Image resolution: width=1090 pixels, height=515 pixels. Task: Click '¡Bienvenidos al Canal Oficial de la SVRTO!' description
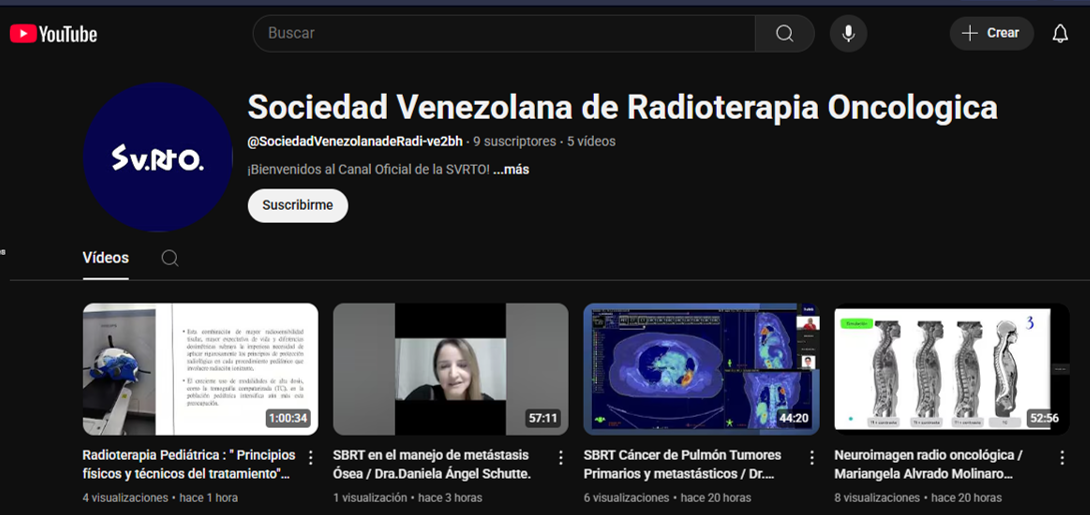(x=369, y=170)
